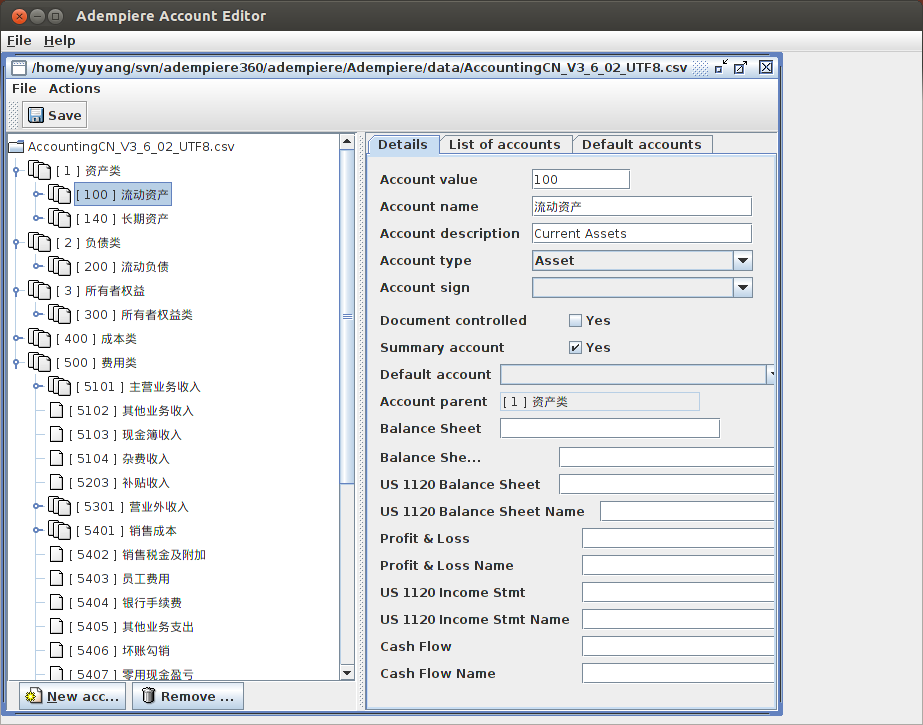923x725 pixels.
Task: Click the tree vertical scrollbar thumb
Action: point(347,317)
